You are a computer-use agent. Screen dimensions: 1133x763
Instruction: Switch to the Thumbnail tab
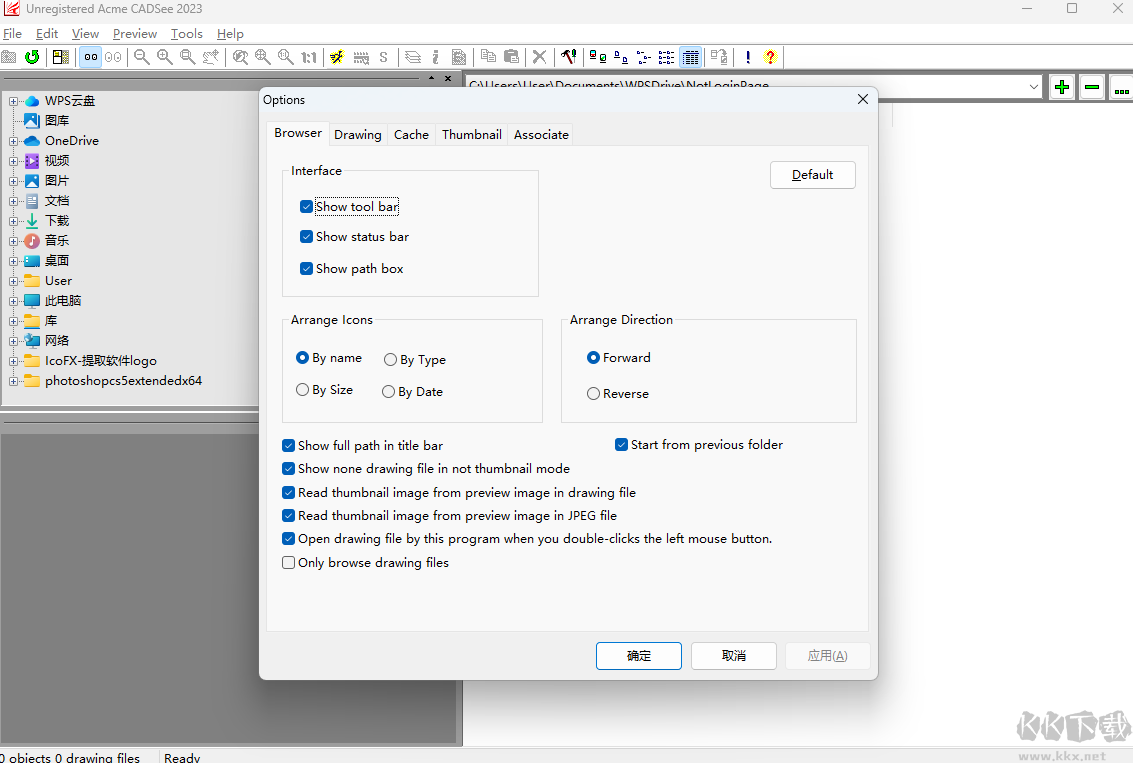(x=471, y=134)
